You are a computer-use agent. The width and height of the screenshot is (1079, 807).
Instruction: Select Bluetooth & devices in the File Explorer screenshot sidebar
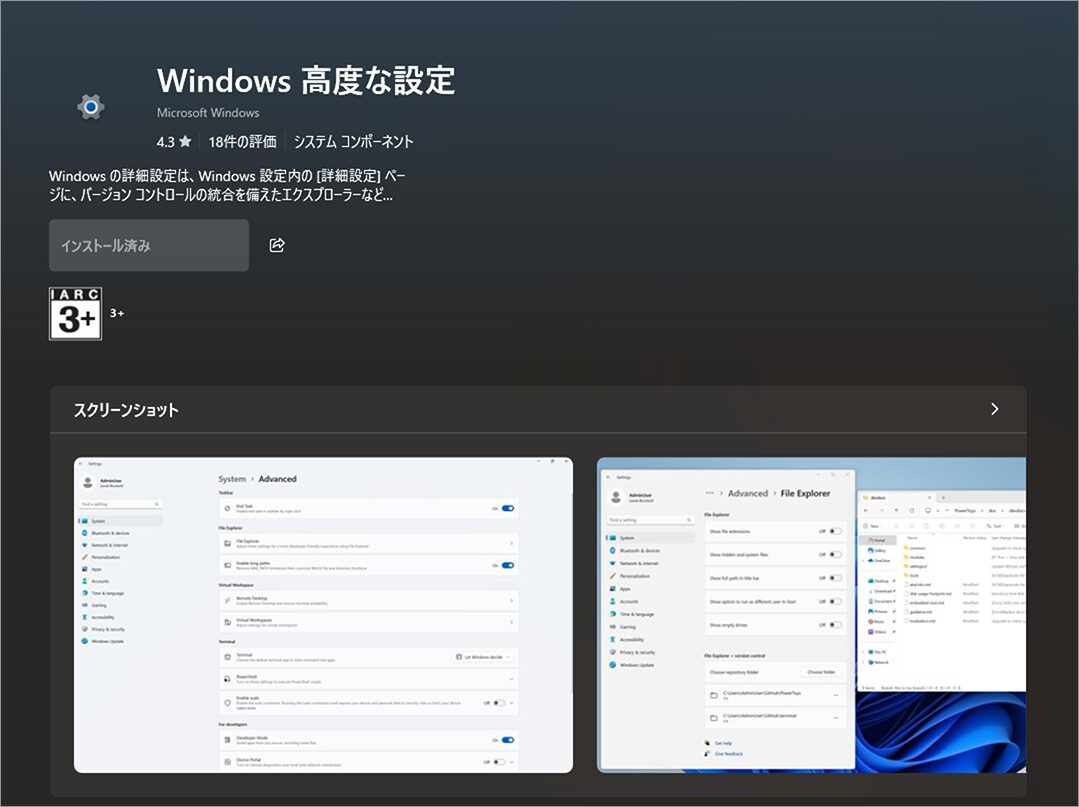click(x=639, y=550)
